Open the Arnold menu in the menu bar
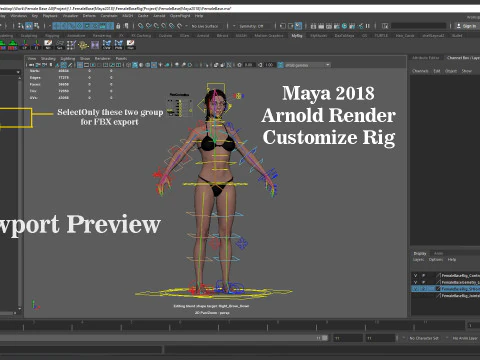The width and height of the screenshot is (480, 360). 159,16
